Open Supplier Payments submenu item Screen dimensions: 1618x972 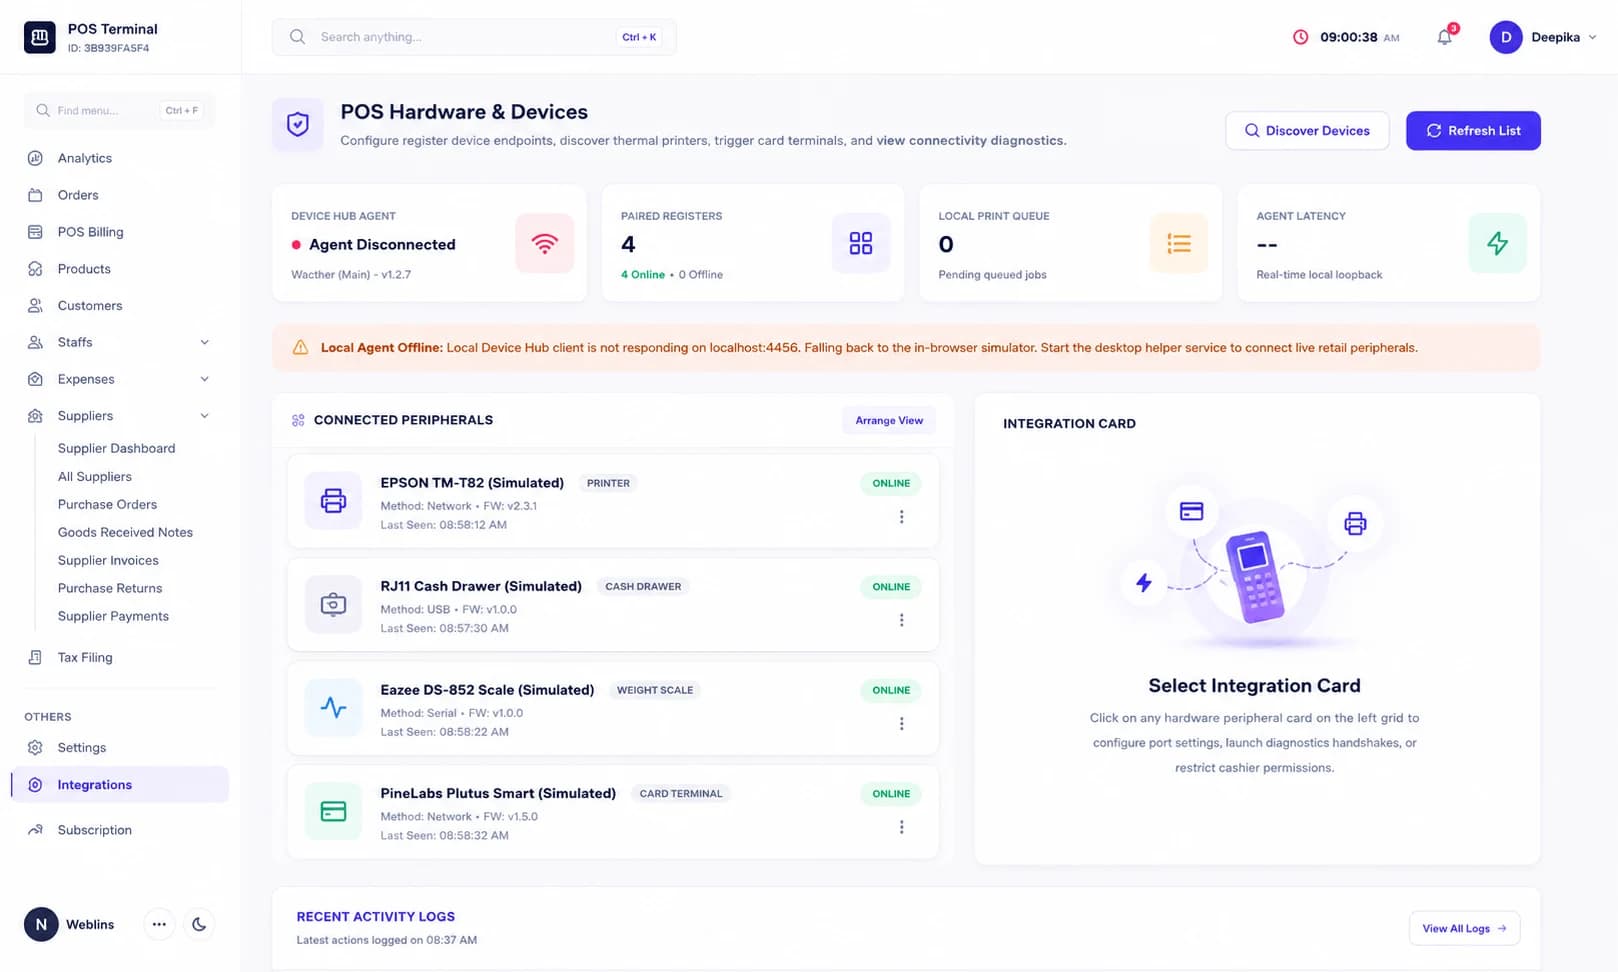click(x=113, y=616)
